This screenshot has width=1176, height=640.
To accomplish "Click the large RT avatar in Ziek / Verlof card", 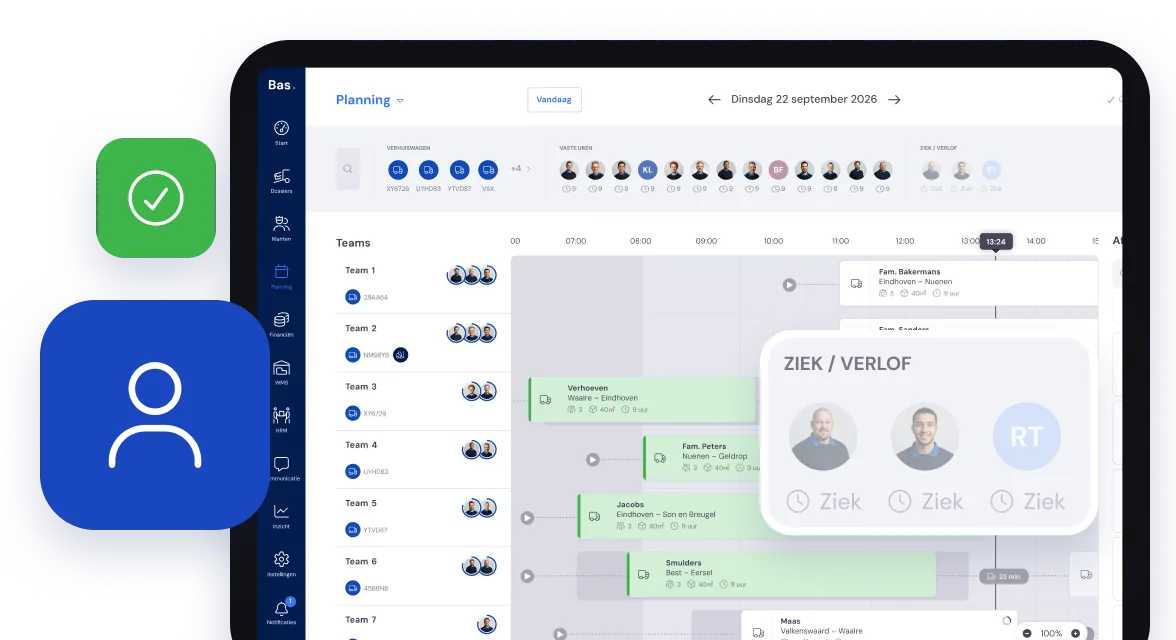I will coord(1026,437).
